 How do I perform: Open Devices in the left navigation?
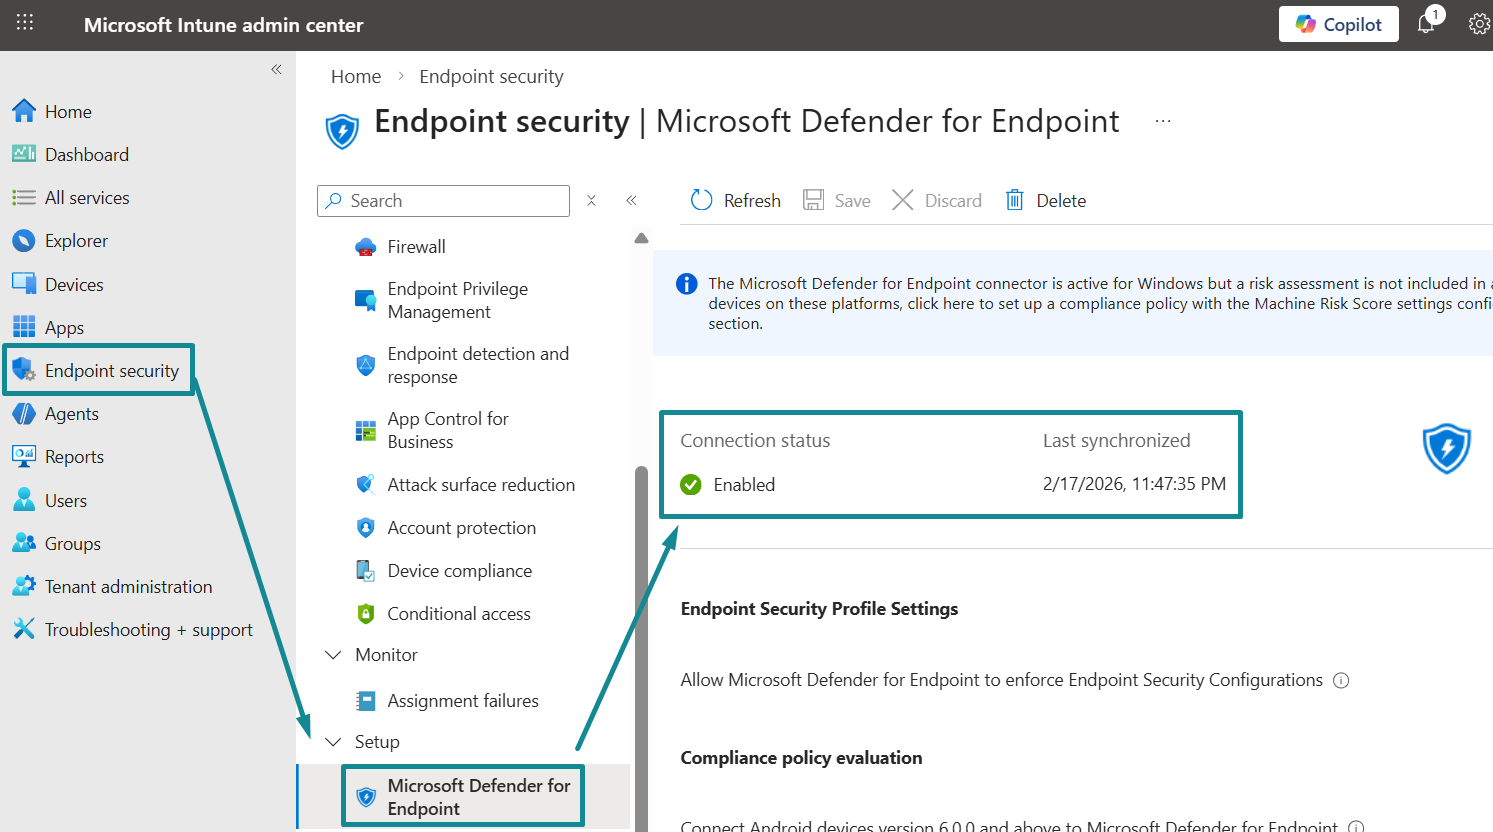[x=74, y=285]
